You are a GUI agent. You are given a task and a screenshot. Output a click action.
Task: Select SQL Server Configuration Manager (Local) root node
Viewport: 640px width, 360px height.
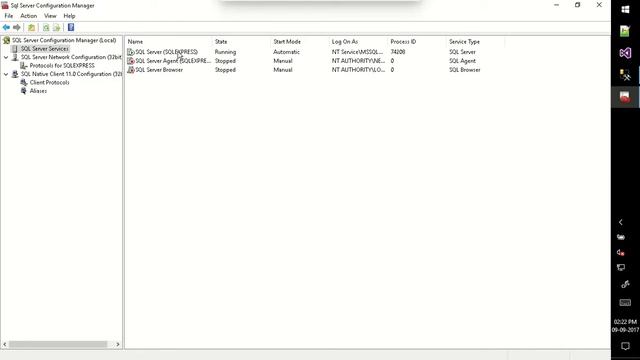point(64,40)
